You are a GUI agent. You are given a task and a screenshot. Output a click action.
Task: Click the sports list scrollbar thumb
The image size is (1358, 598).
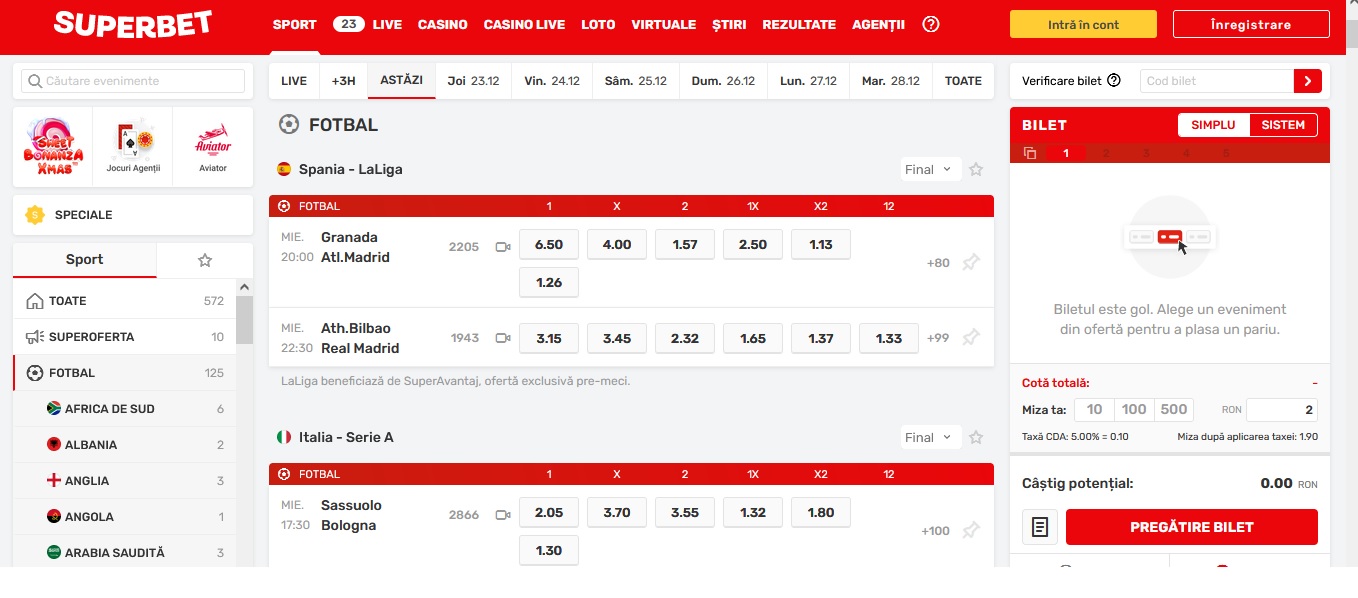tap(245, 320)
